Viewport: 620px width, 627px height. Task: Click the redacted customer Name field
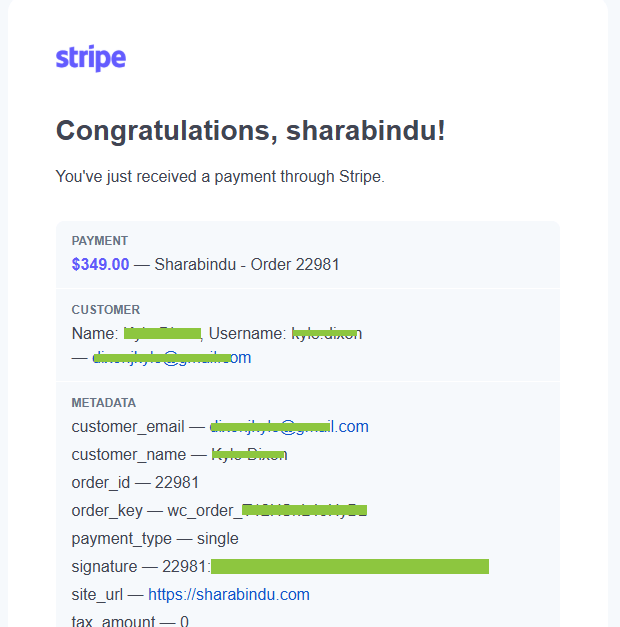click(162, 333)
